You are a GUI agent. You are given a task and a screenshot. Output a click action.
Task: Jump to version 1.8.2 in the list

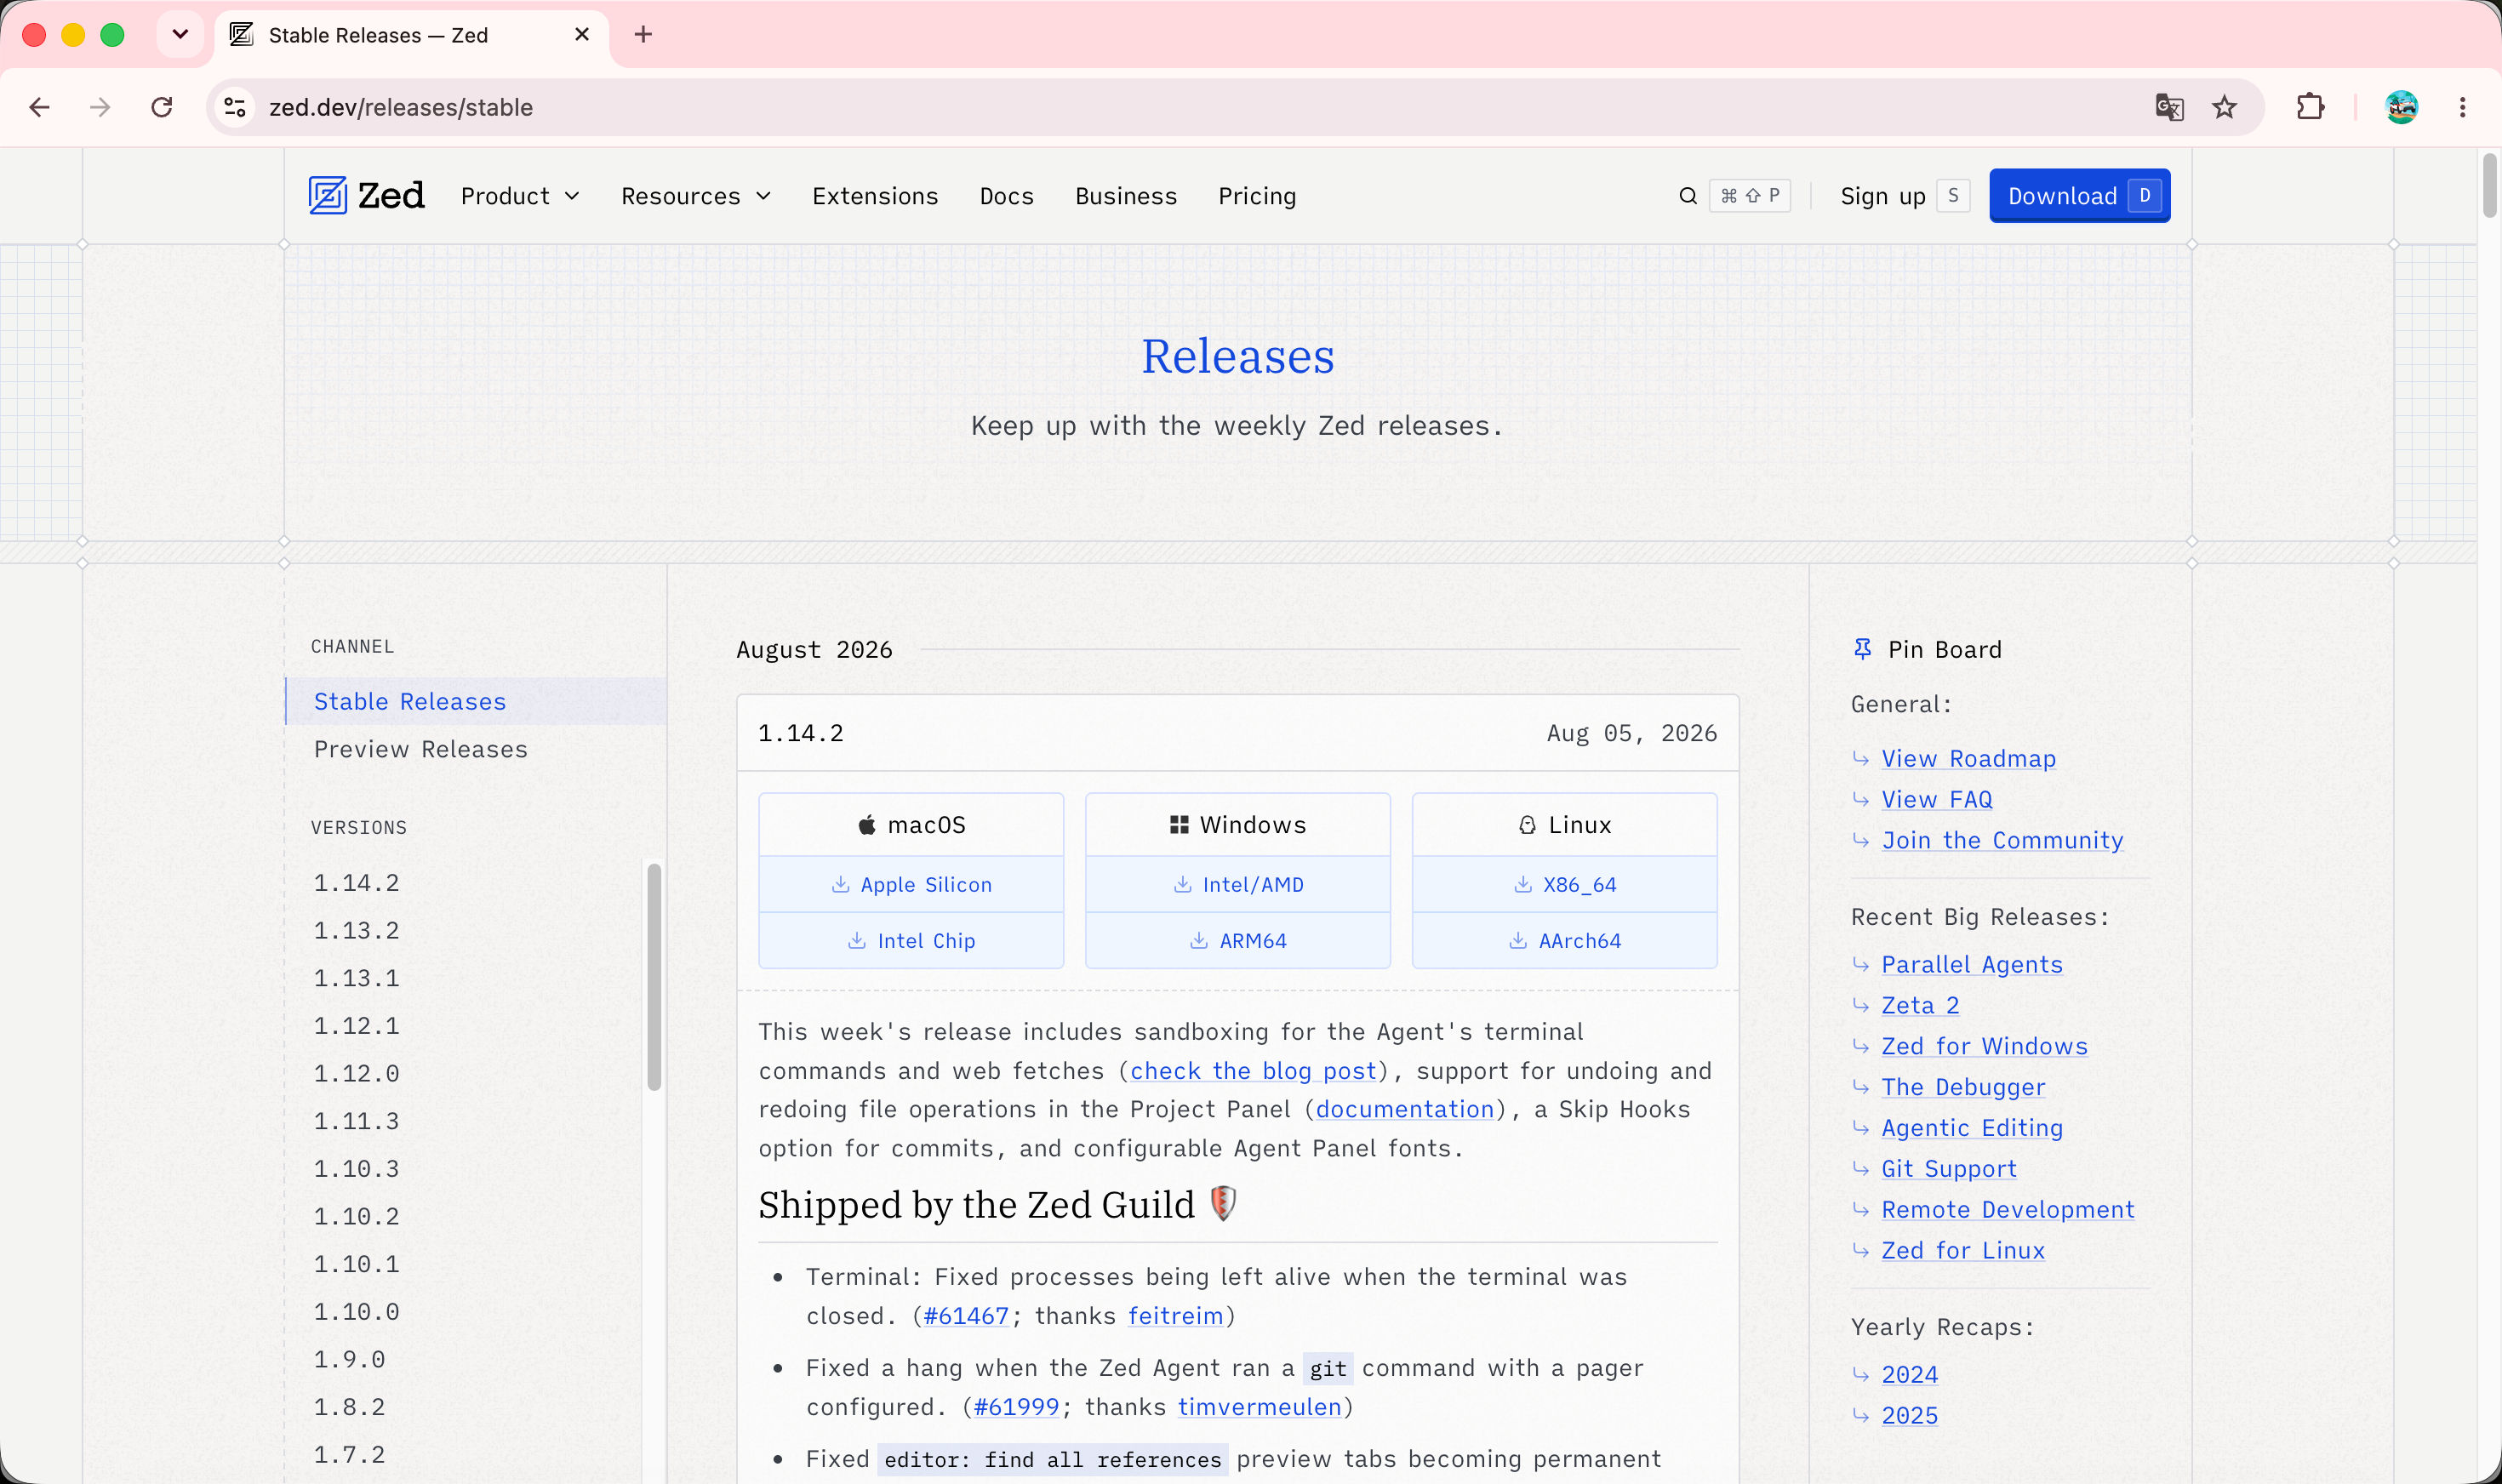pyautogui.click(x=349, y=1407)
